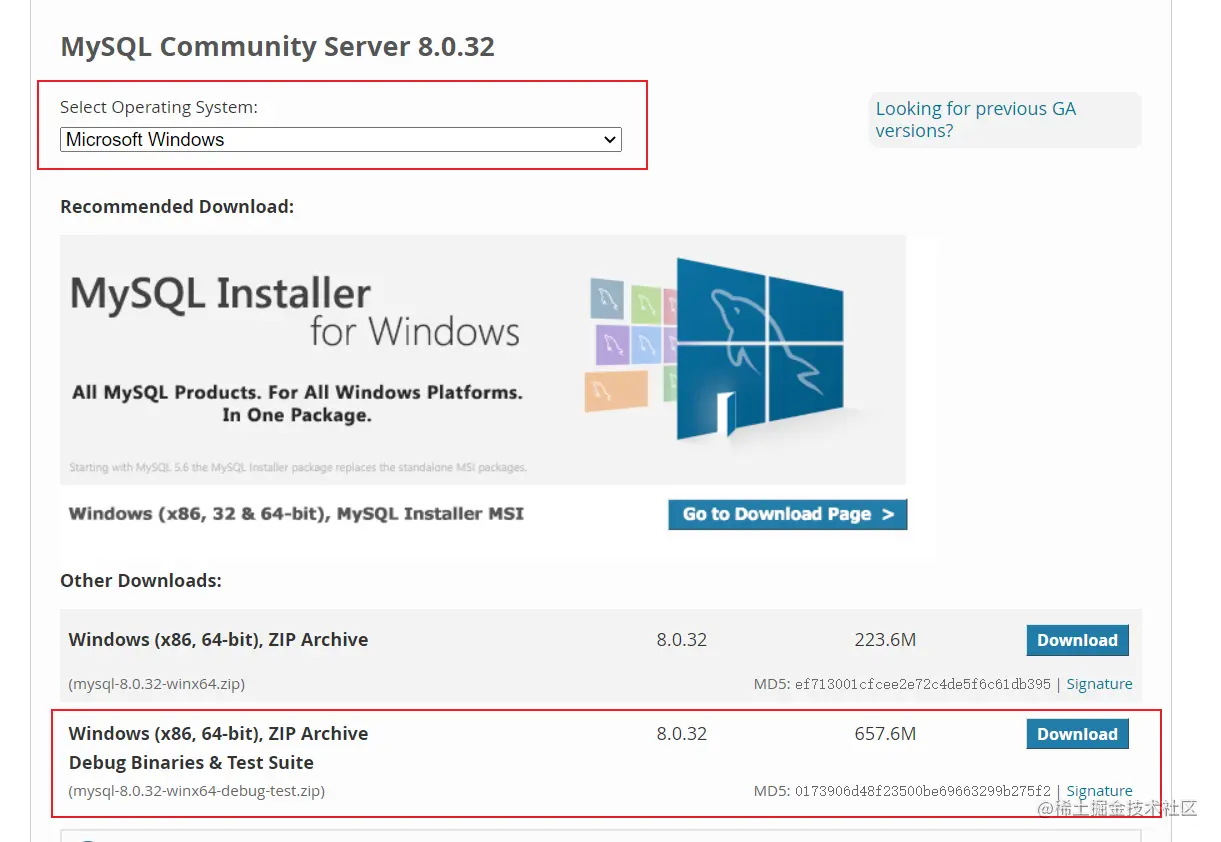Open the 'Looking for previous GA versions?' link
This screenshot has height=842, width=1221.
(x=975, y=120)
